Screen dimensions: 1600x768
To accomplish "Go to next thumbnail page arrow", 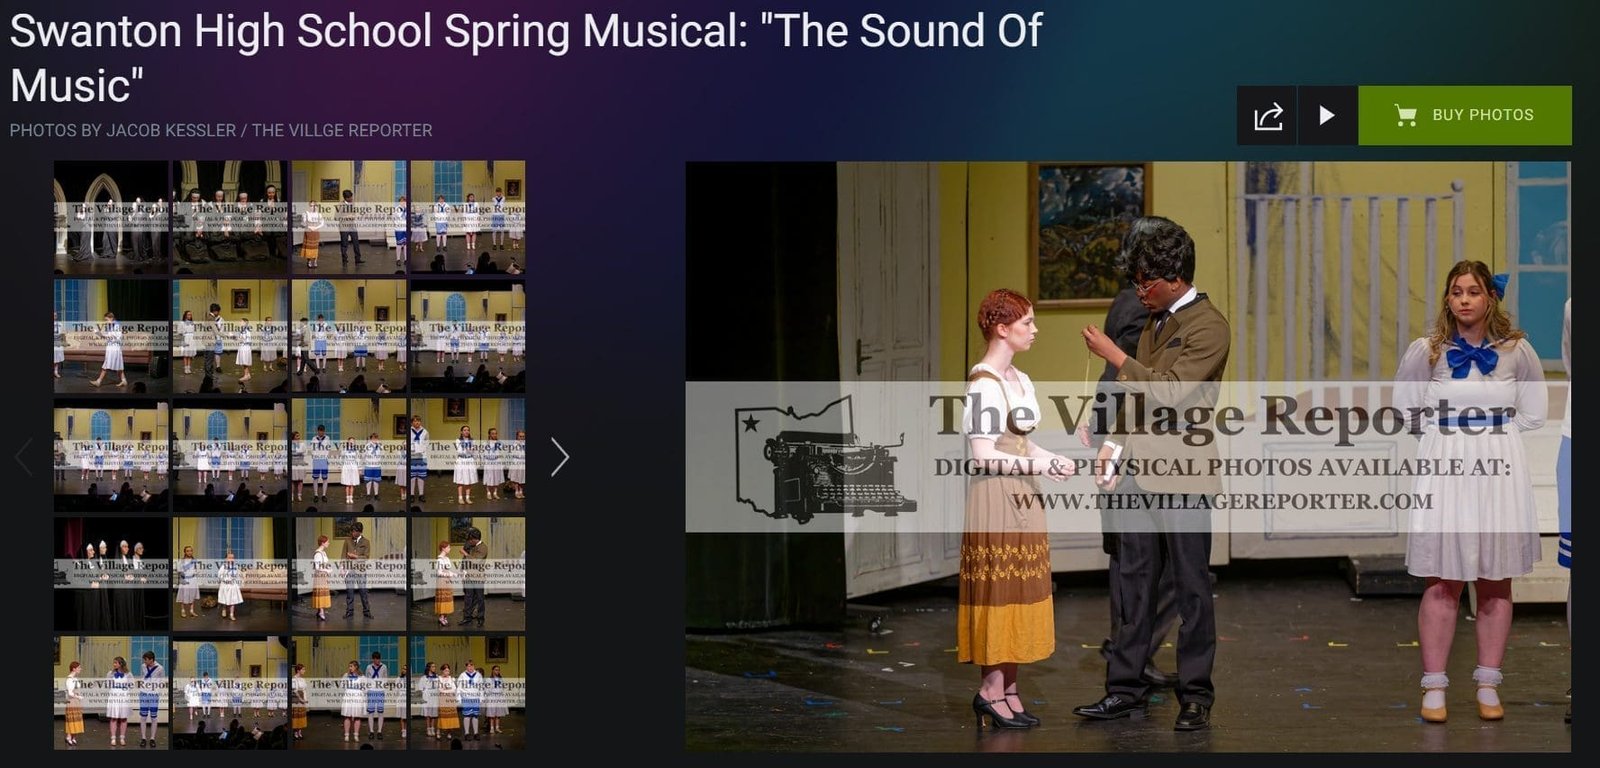I will (560, 457).
